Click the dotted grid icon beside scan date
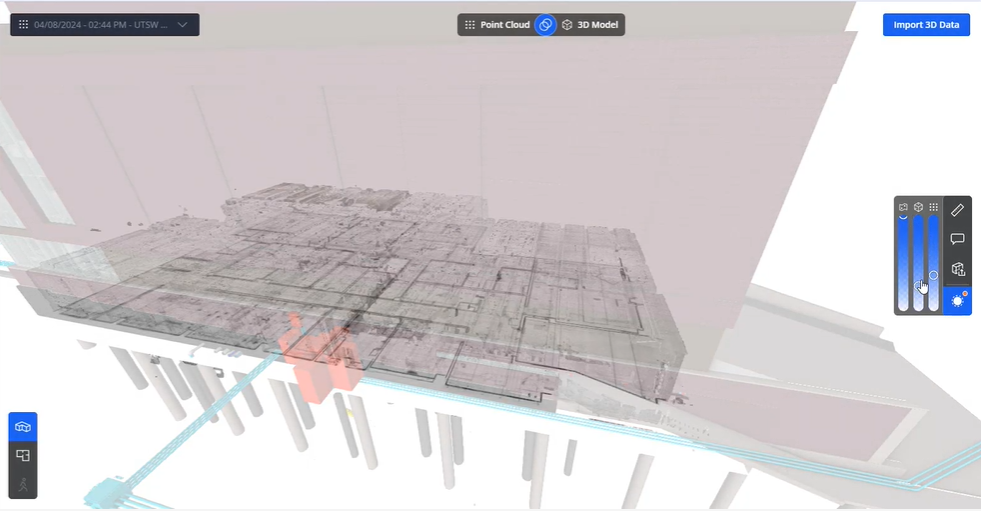The height and width of the screenshot is (511, 981). (x=23, y=24)
